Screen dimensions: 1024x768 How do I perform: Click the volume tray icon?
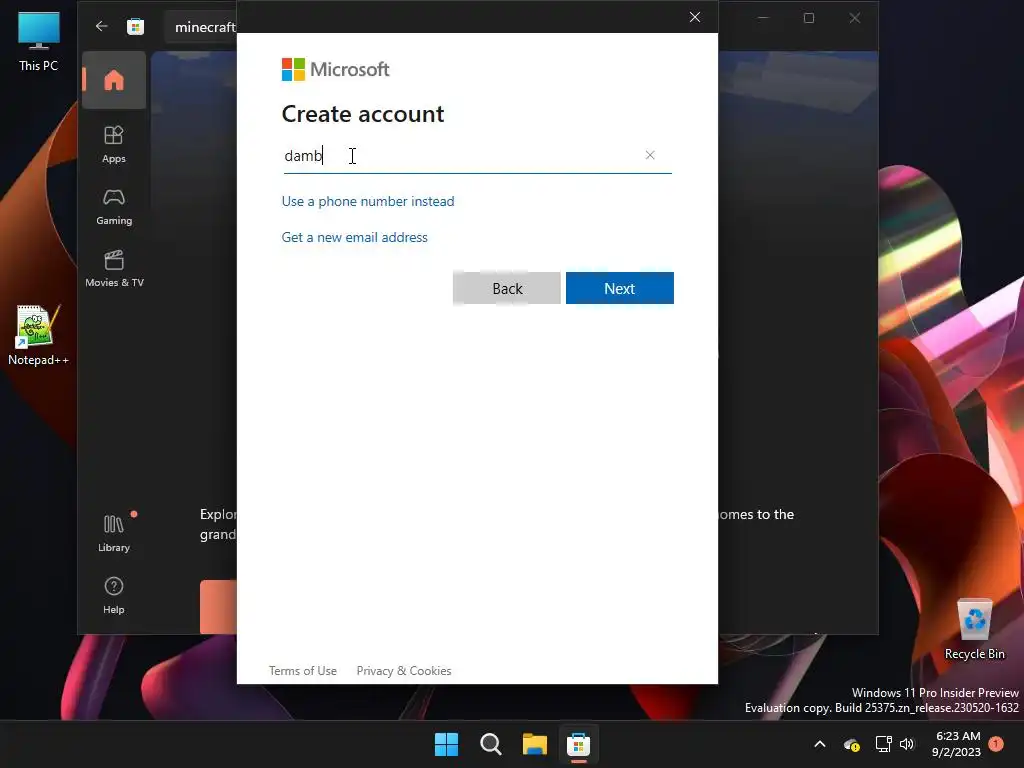pyautogui.click(x=907, y=744)
